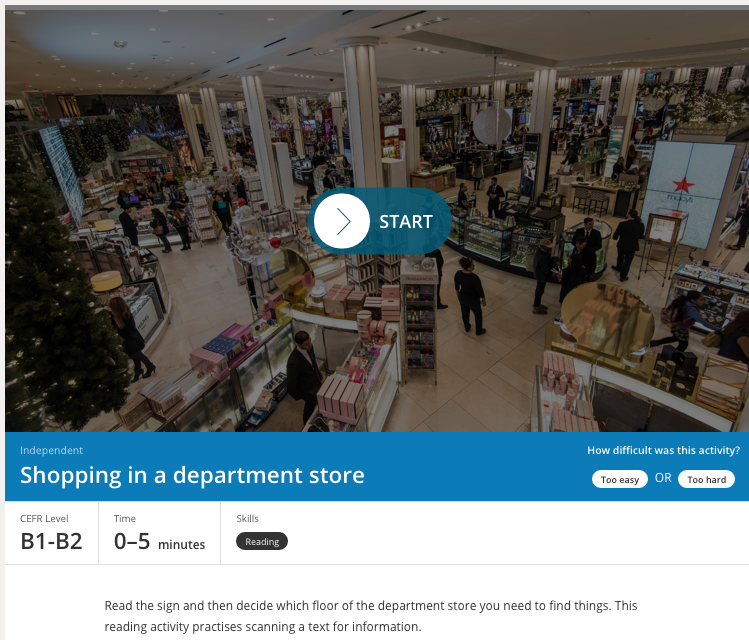Click the round gold mirror display in photo
Screen dimensions: 749x640
coord(607,319)
